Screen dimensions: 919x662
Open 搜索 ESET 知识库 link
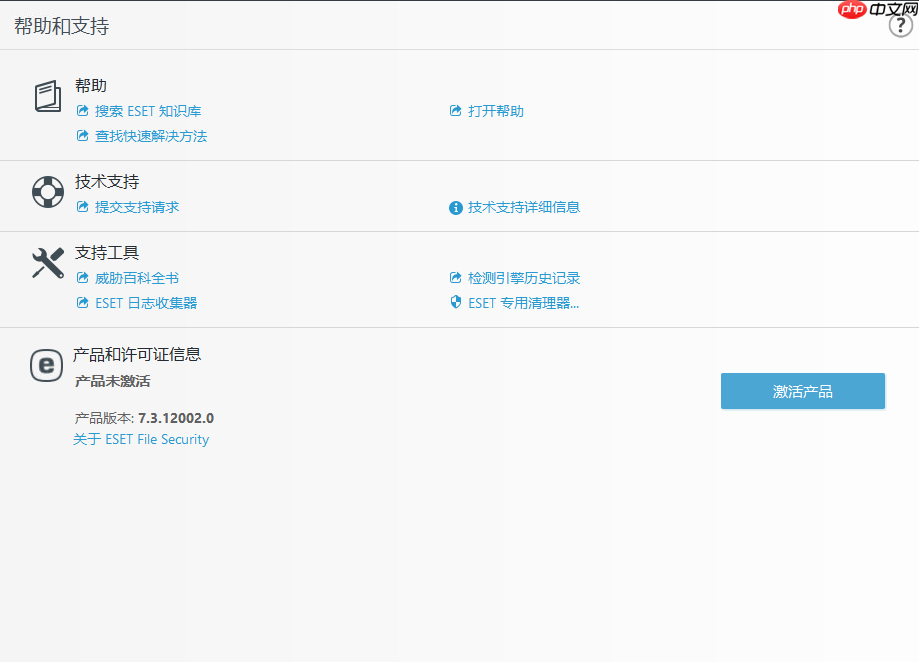pyautogui.click(x=148, y=111)
